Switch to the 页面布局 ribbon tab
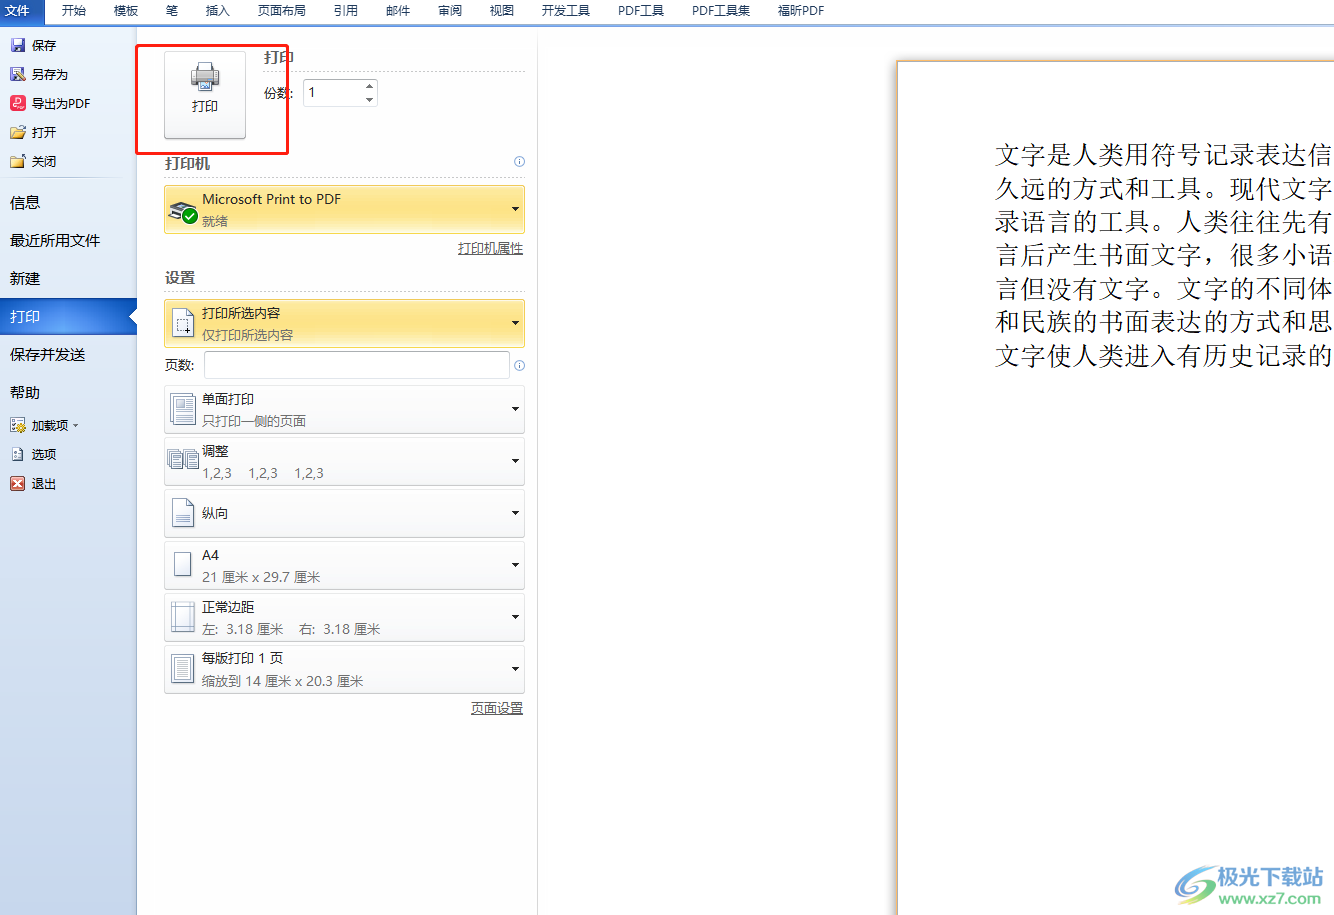Screen dimensions: 1334x915 pyautogui.click(x=282, y=11)
